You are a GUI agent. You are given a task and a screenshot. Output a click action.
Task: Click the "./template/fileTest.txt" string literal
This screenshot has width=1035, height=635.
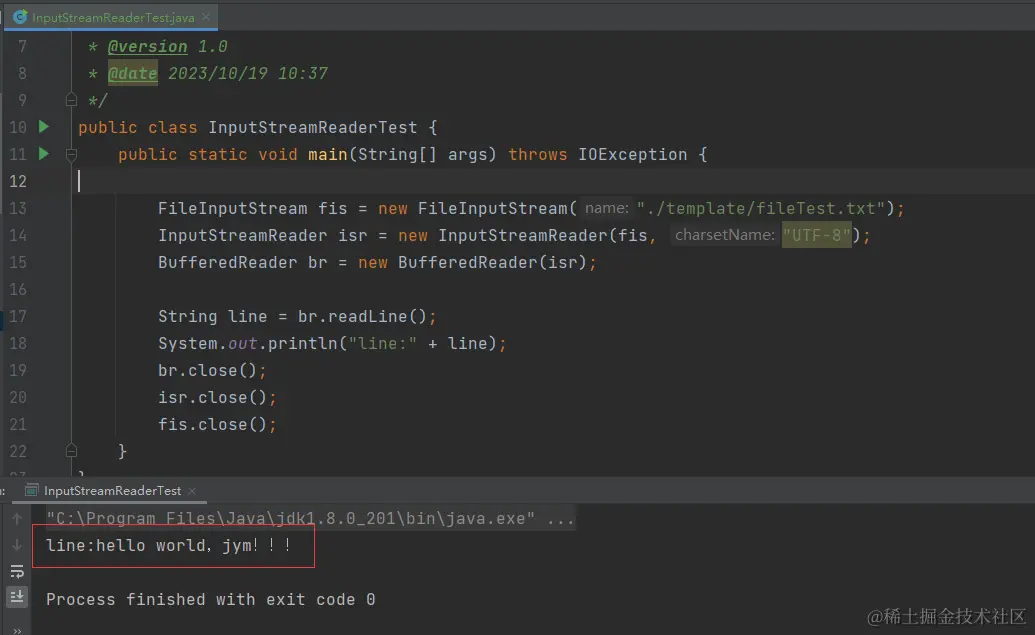coord(760,209)
